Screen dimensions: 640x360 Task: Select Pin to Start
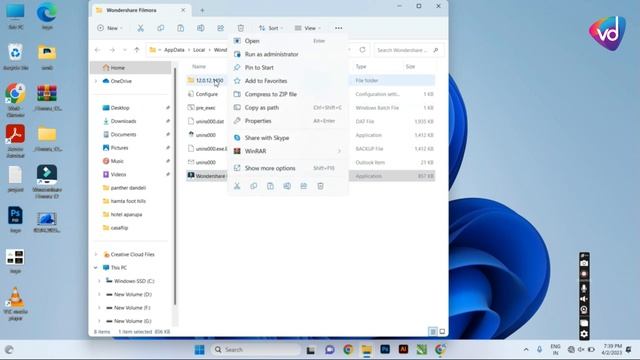288,68
